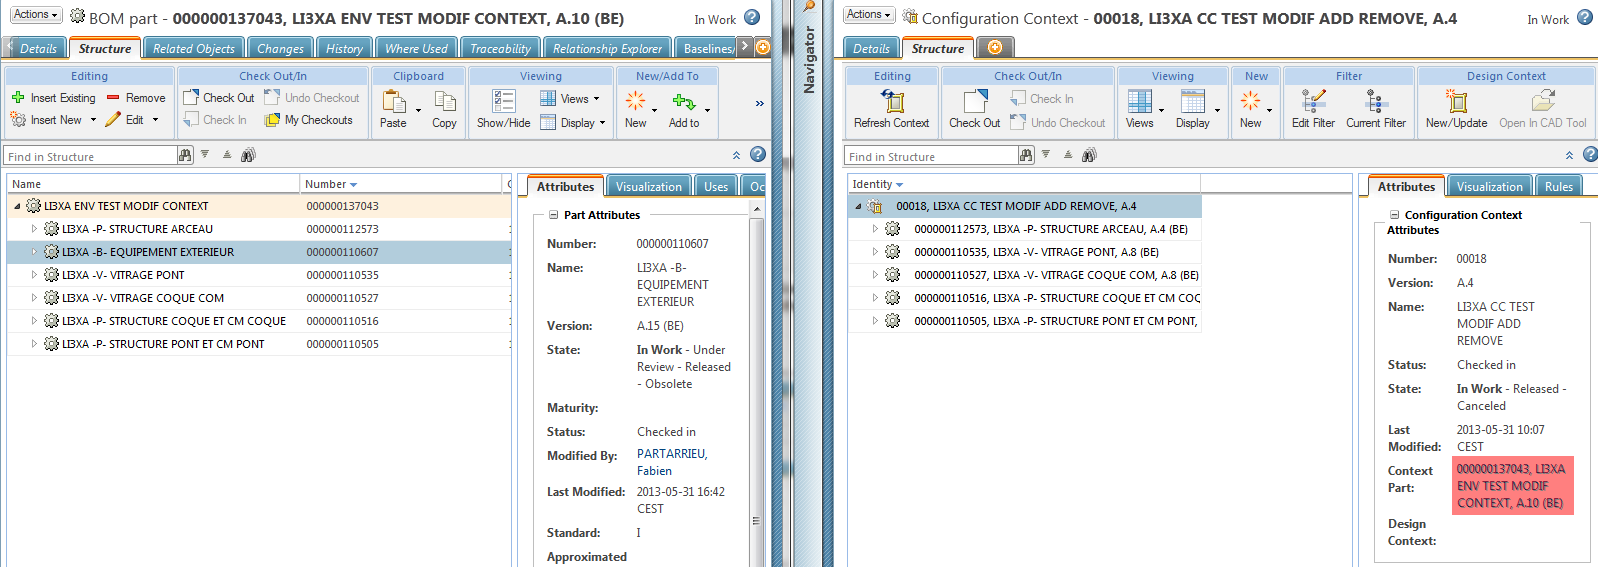Expand LI3XA -V- VITRAGE PONT node
This screenshot has height=567, width=1598.
tap(34, 275)
